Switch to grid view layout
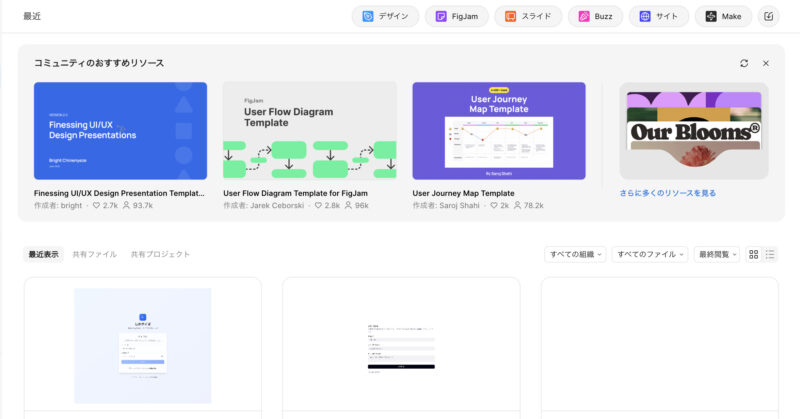The image size is (800, 419). [x=754, y=254]
